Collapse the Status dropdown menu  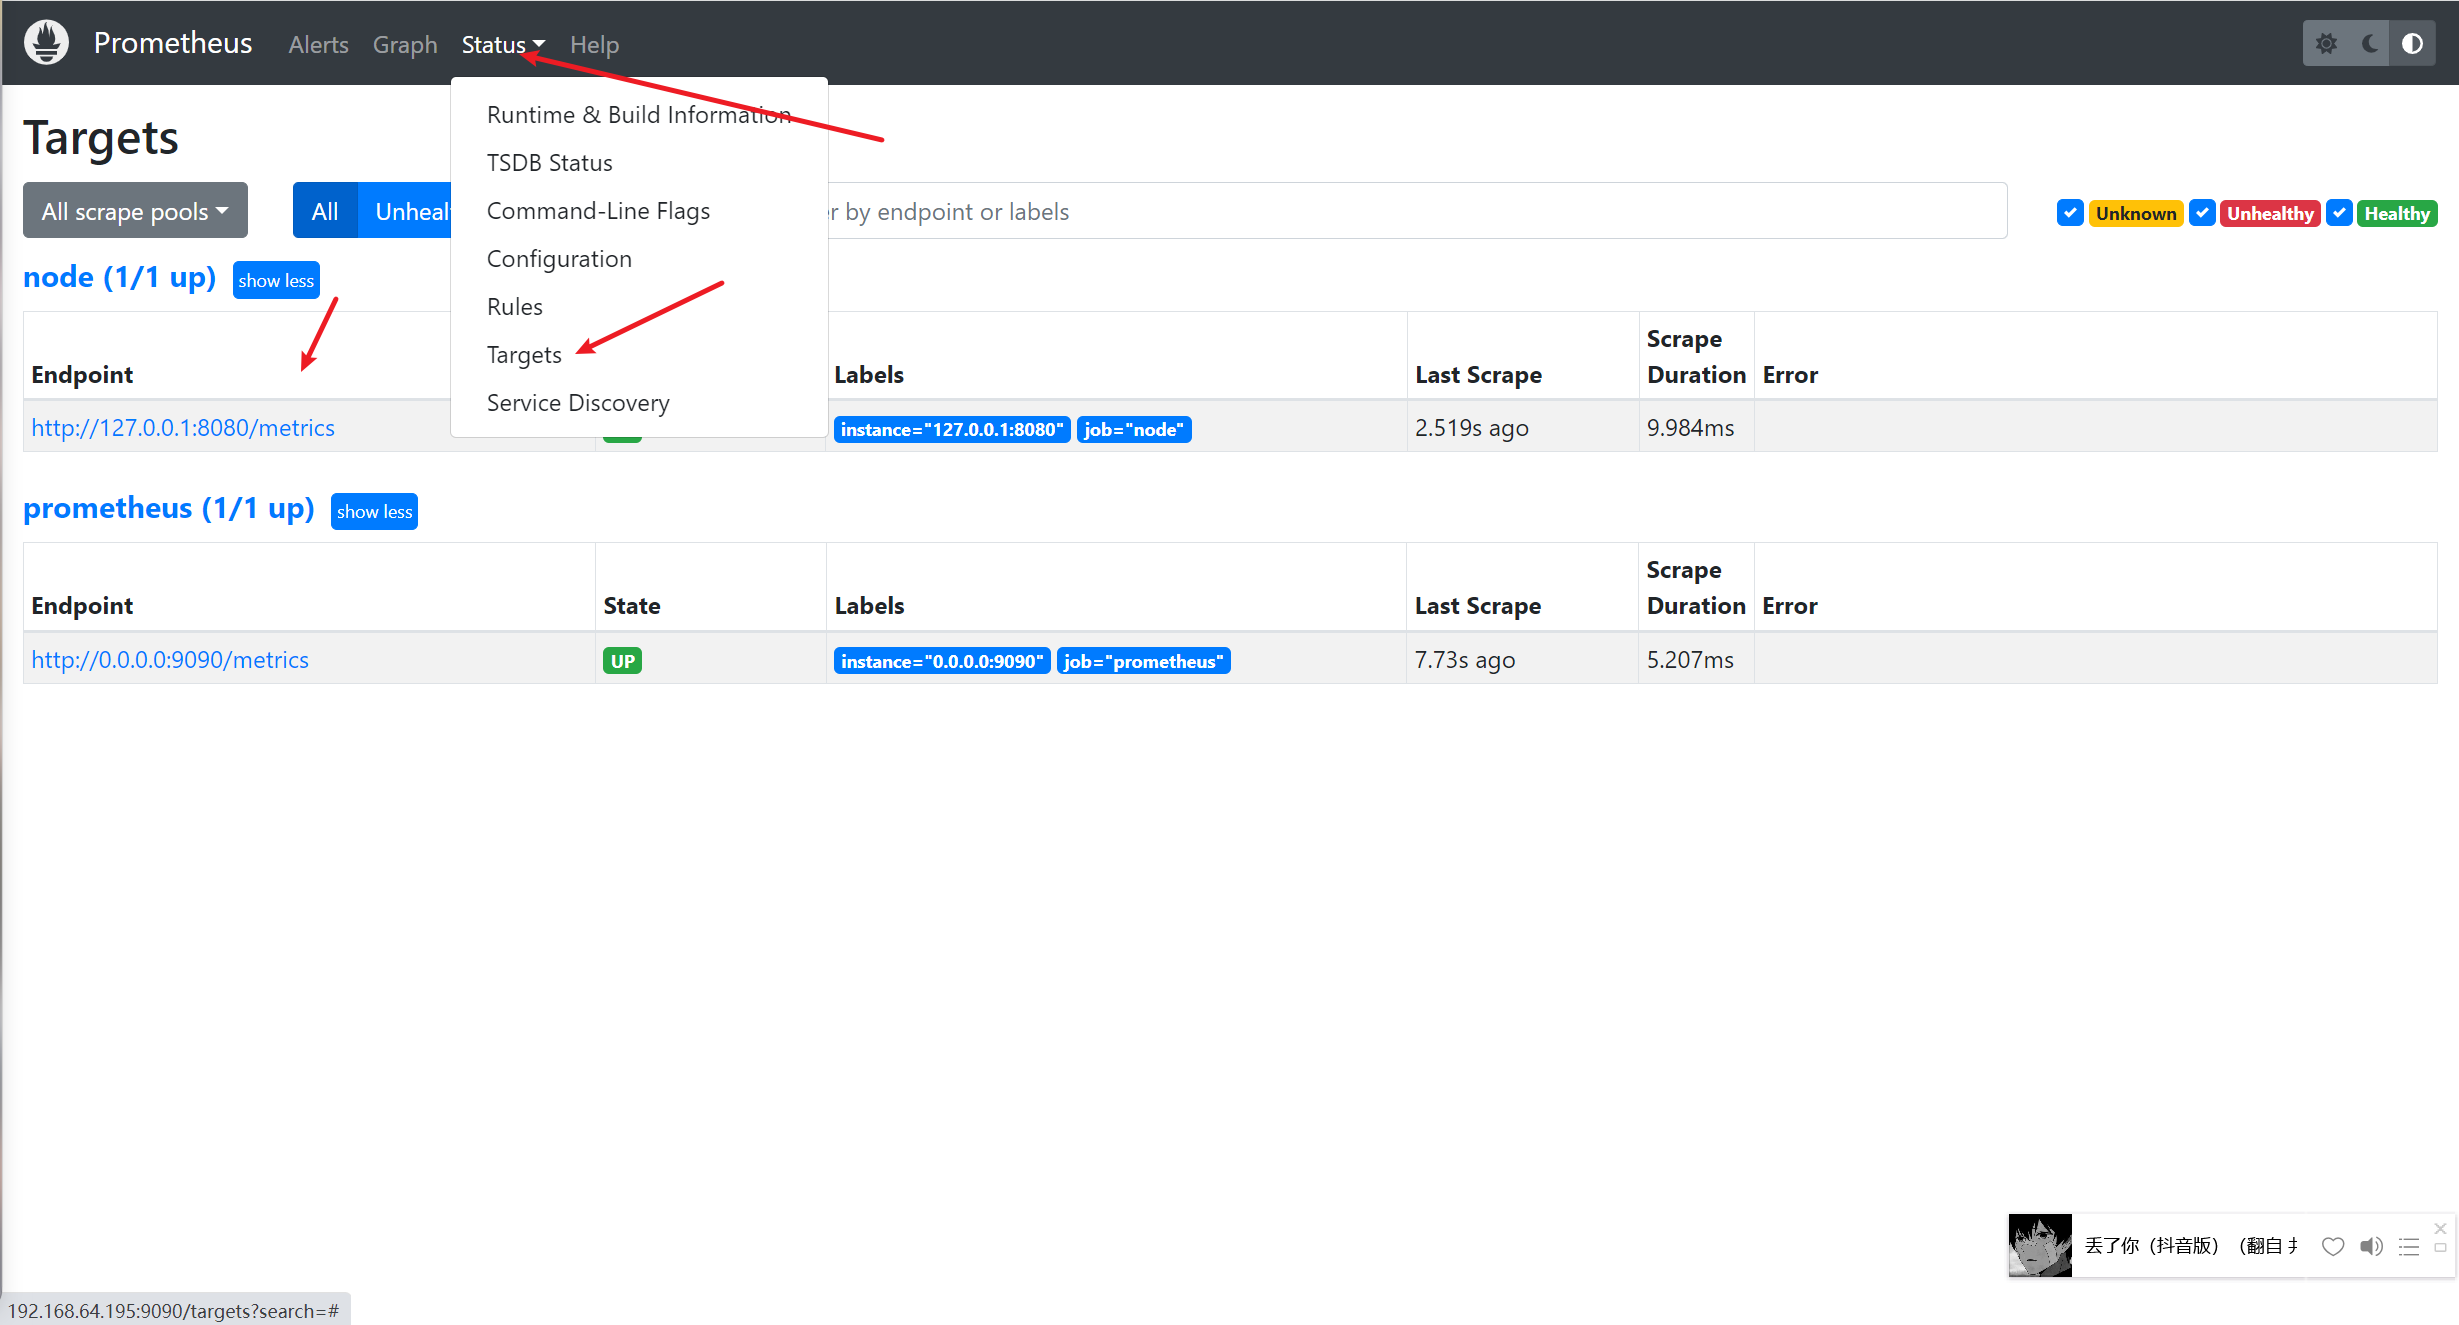click(x=502, y=45)
